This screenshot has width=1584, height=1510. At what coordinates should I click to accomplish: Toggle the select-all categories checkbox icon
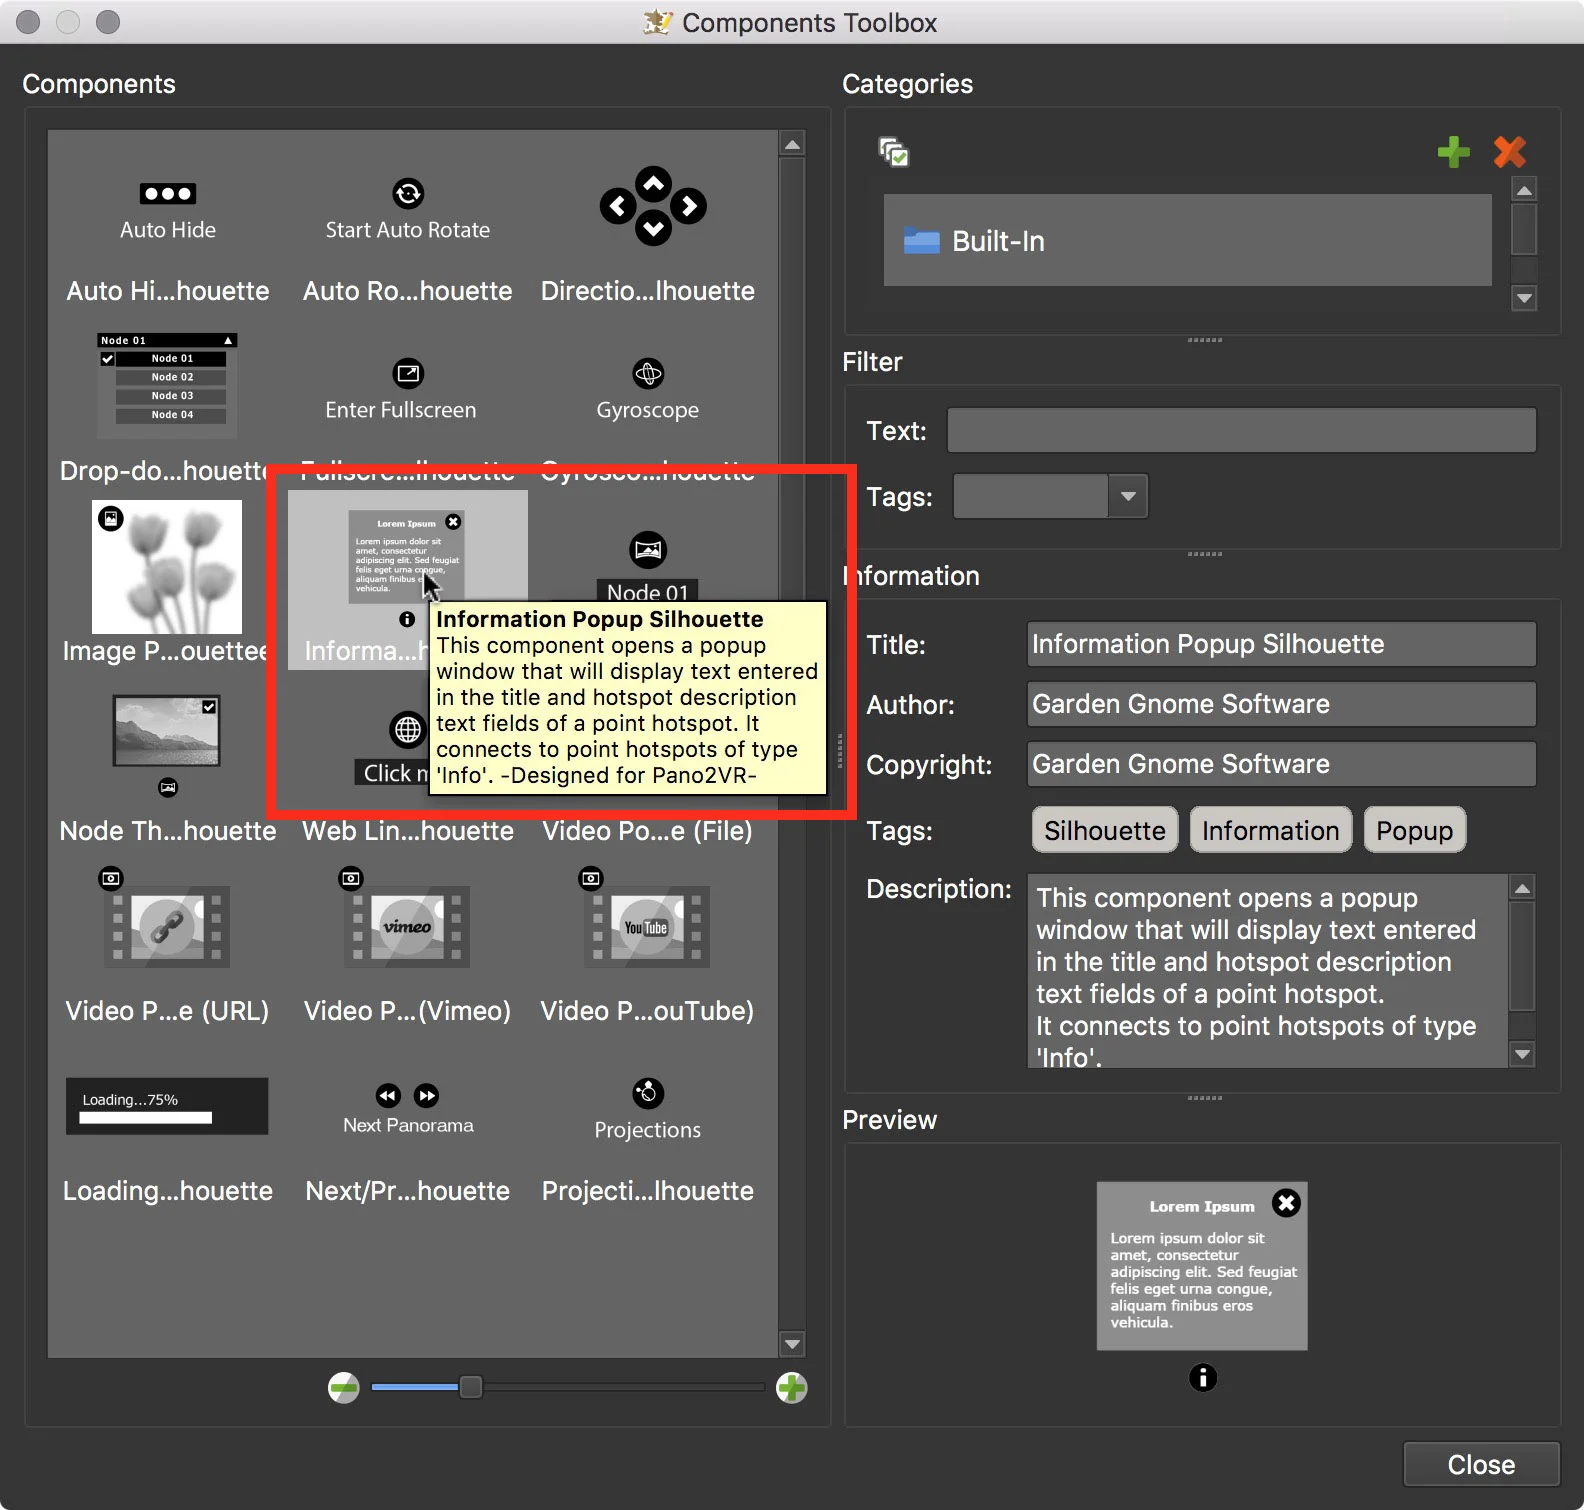tap(893, 152)
